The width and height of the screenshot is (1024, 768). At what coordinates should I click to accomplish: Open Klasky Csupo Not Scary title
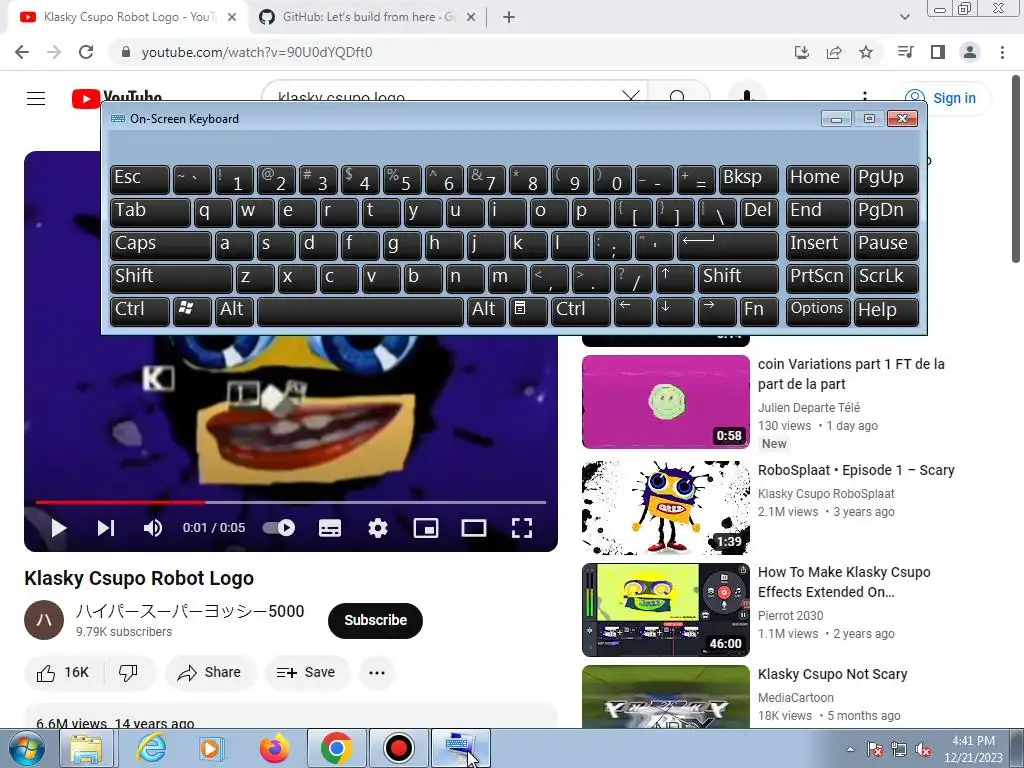[833, 674]
